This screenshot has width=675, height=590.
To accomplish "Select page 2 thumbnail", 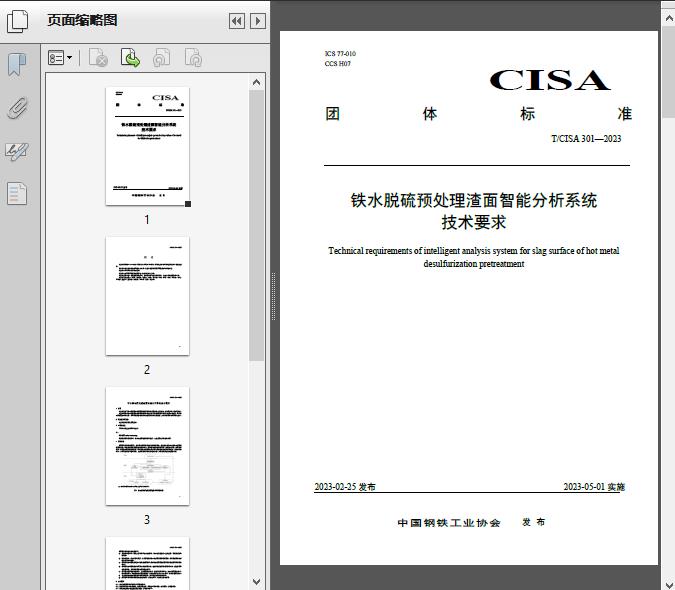I will [147, 296].
